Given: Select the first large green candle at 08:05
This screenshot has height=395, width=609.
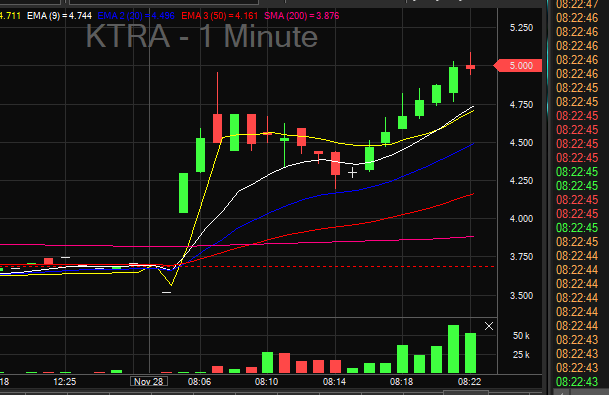Looking at the screenshot, I should (183, 193).
